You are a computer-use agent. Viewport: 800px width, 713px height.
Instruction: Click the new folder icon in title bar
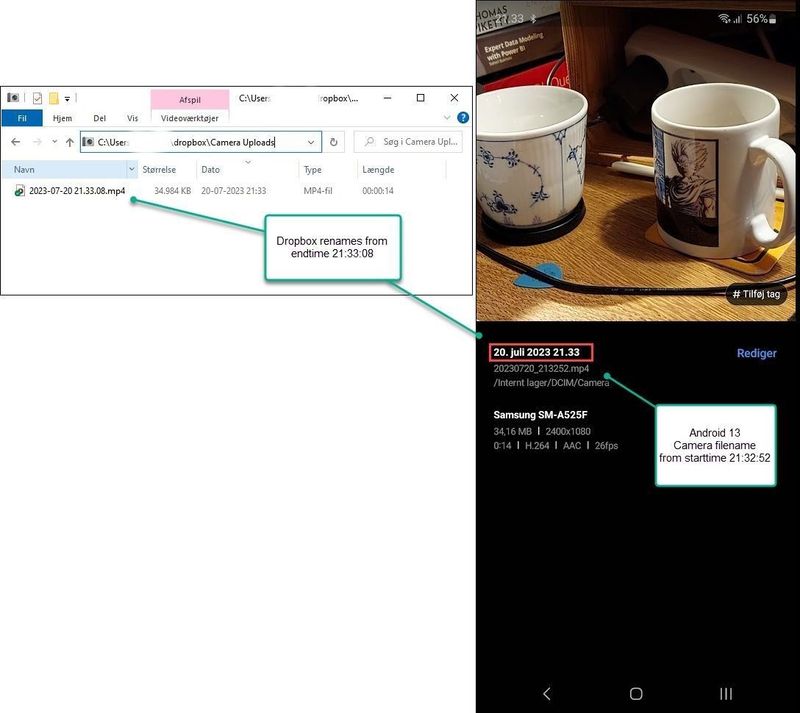click(x=54, y=98)
